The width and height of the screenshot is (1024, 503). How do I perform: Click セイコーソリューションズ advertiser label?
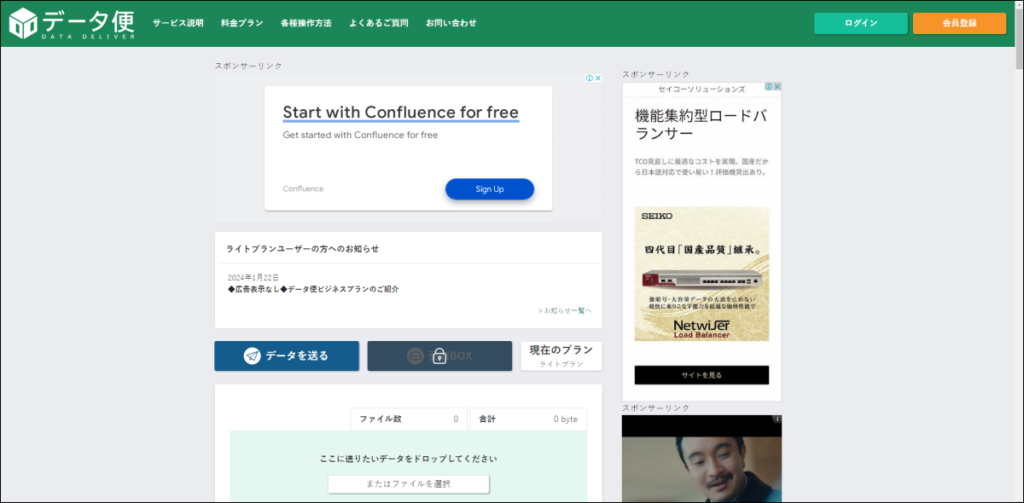(702, 88)
